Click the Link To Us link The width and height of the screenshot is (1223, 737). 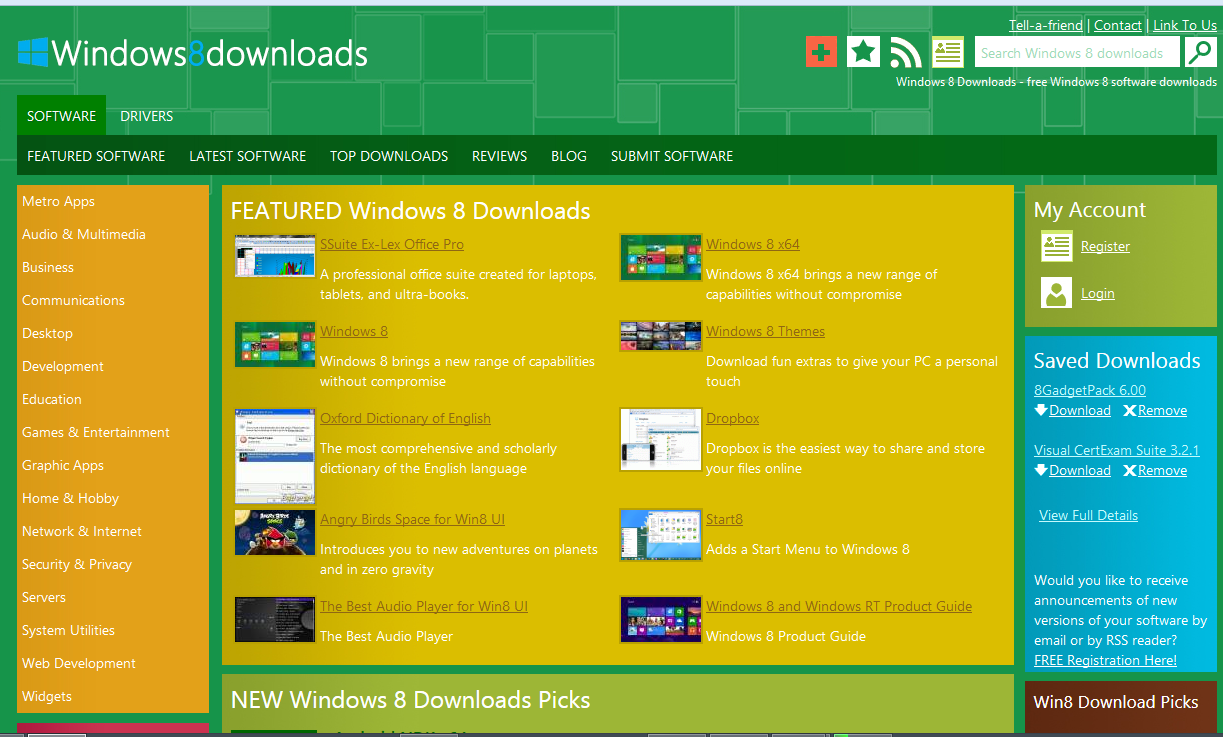[x=1185, y=25]
